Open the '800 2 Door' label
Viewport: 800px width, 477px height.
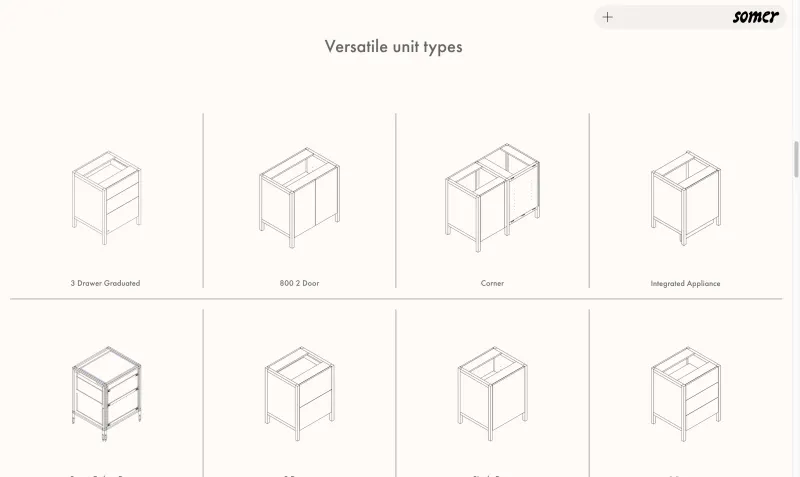pos(299,283)
